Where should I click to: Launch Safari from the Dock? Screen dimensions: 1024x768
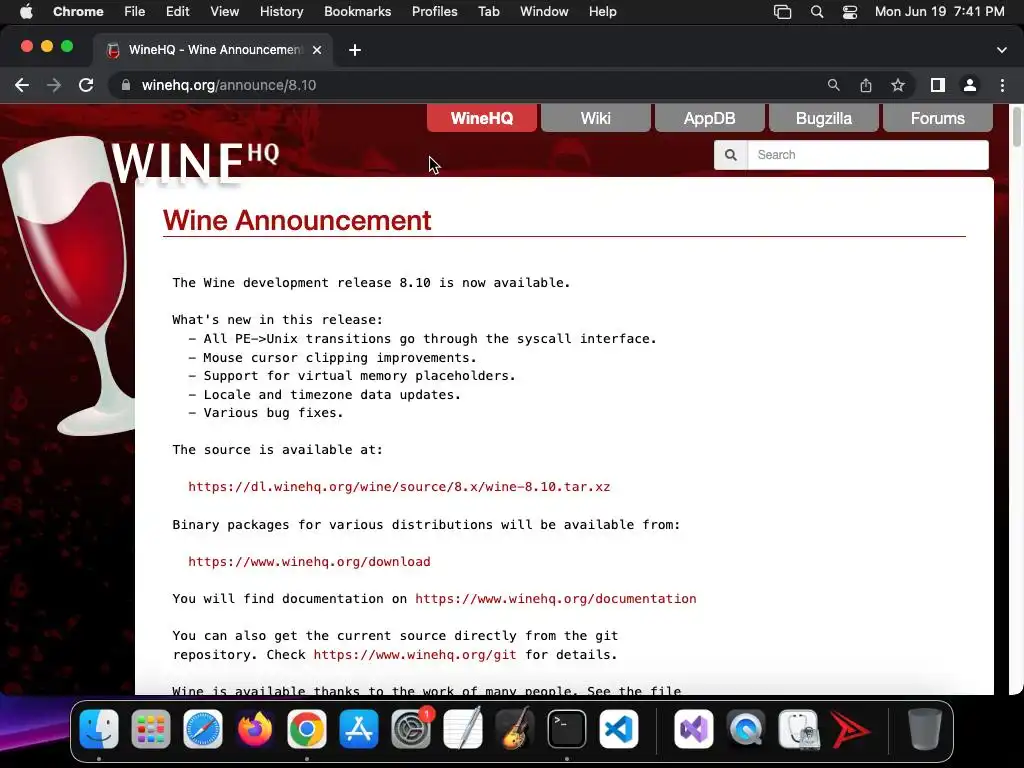[x=202, y=729]
